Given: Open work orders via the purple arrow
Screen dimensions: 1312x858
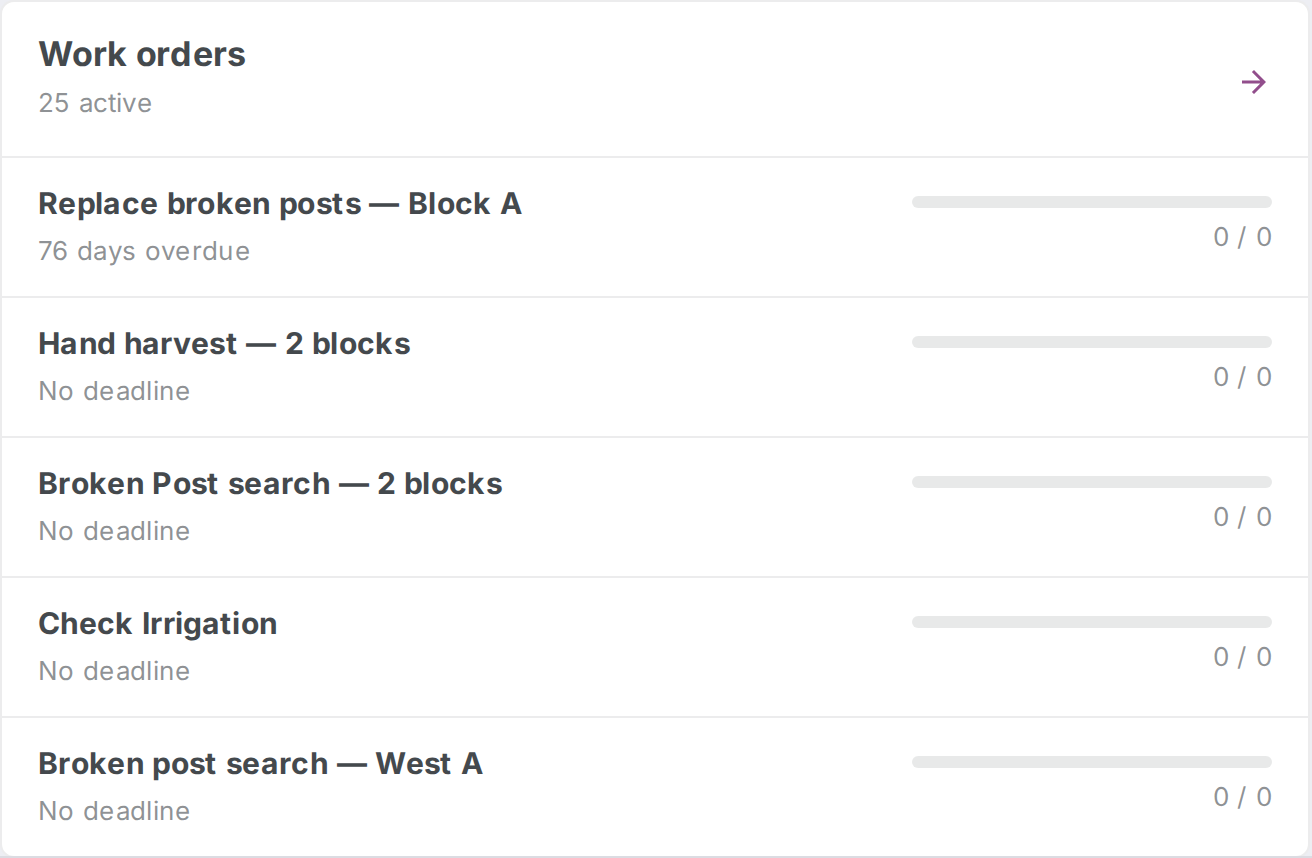Looking at the screenshot, I should tap(1253, 82).
